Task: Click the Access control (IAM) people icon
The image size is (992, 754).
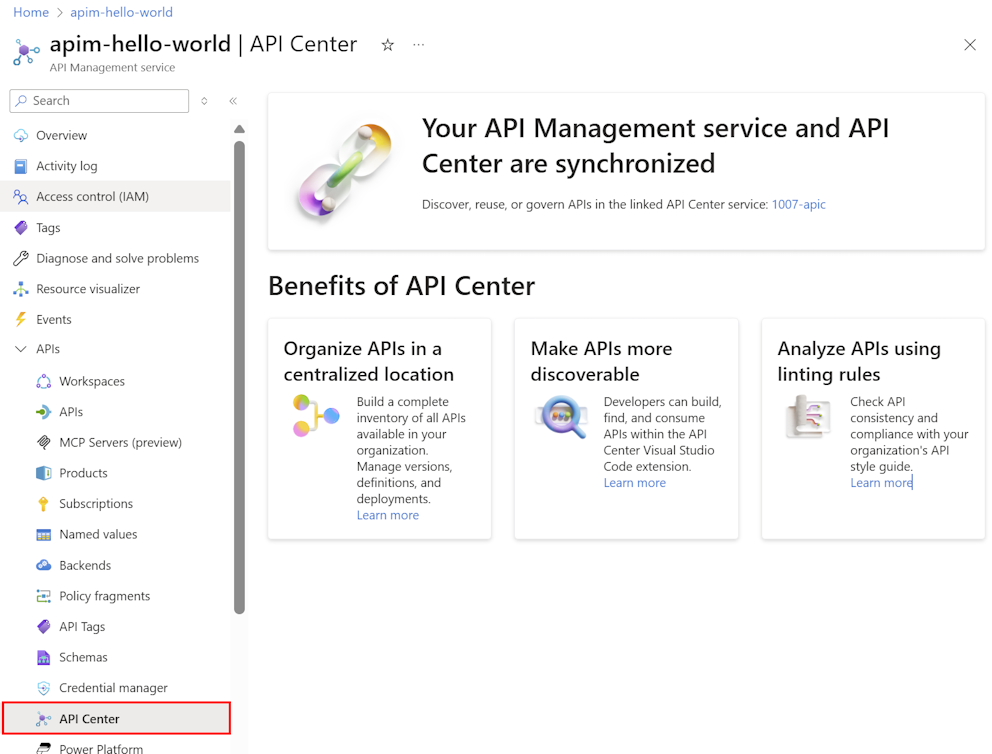Action: coord(21,197)
